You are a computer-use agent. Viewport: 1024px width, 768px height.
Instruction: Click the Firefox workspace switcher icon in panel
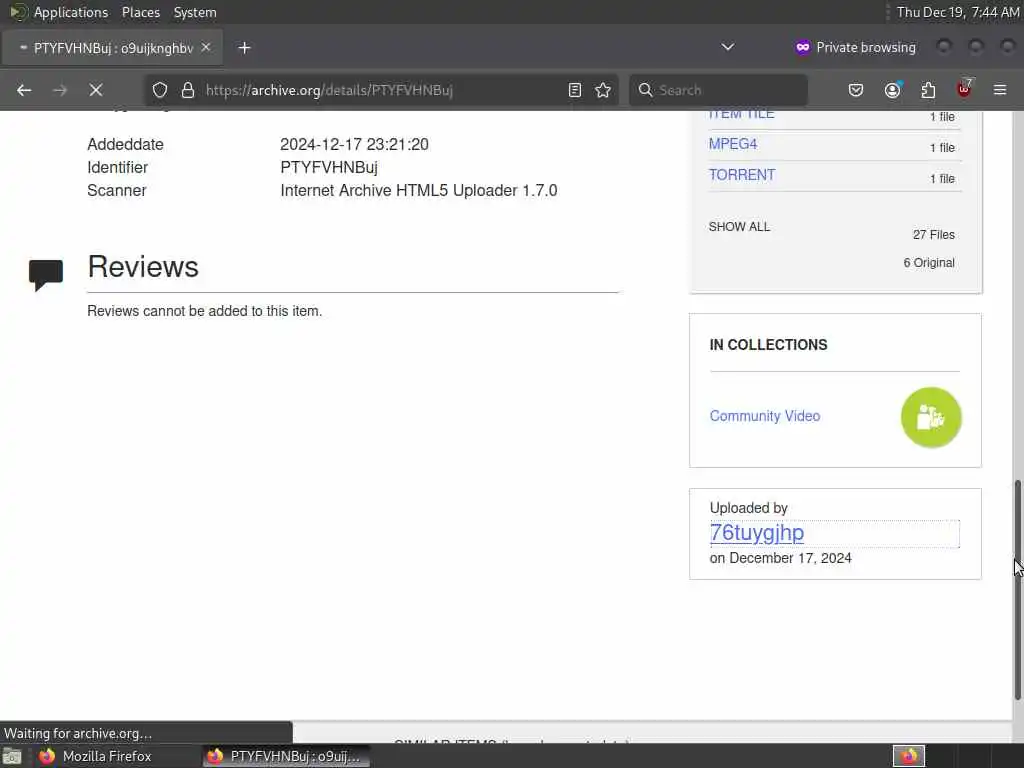909,756
